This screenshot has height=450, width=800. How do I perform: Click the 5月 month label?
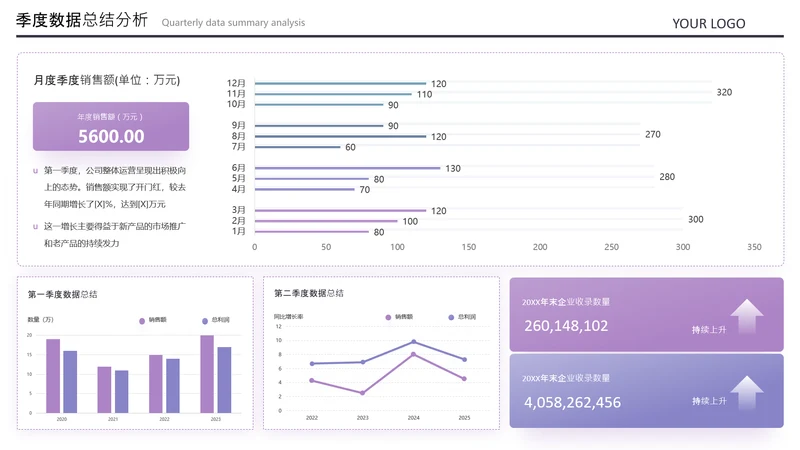pyautogui.click(x=238, y=179)
